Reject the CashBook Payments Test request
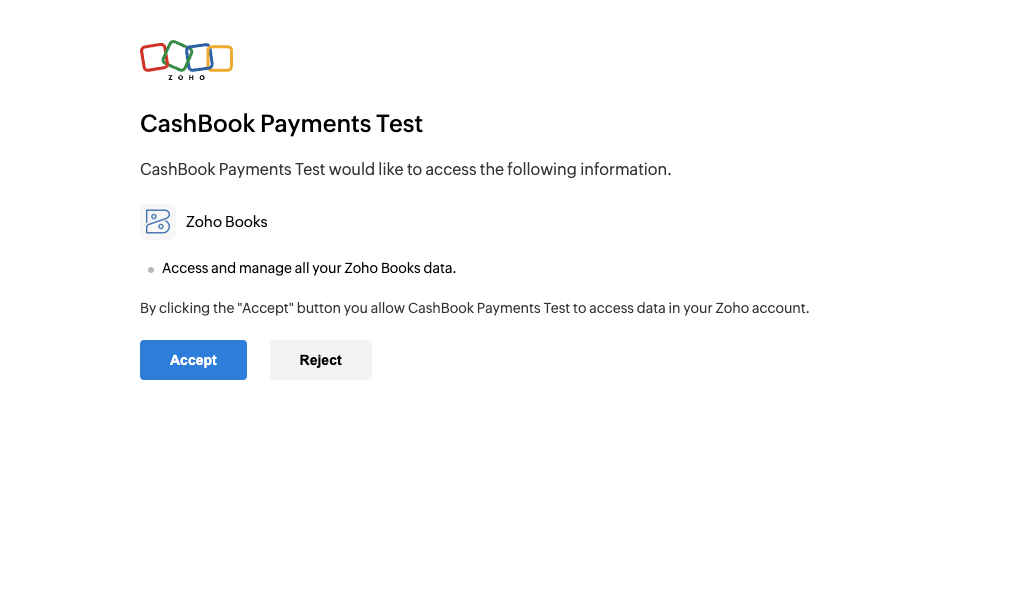 (320, 360)
